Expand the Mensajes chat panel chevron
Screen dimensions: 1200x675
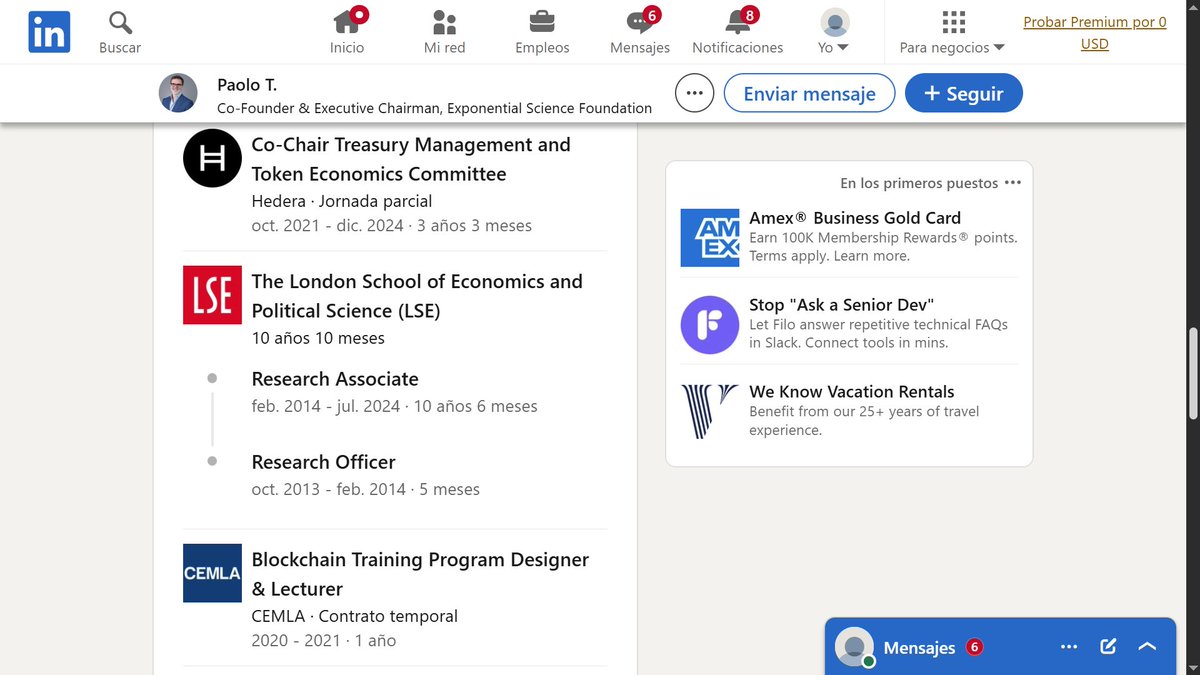[1147, 647]
